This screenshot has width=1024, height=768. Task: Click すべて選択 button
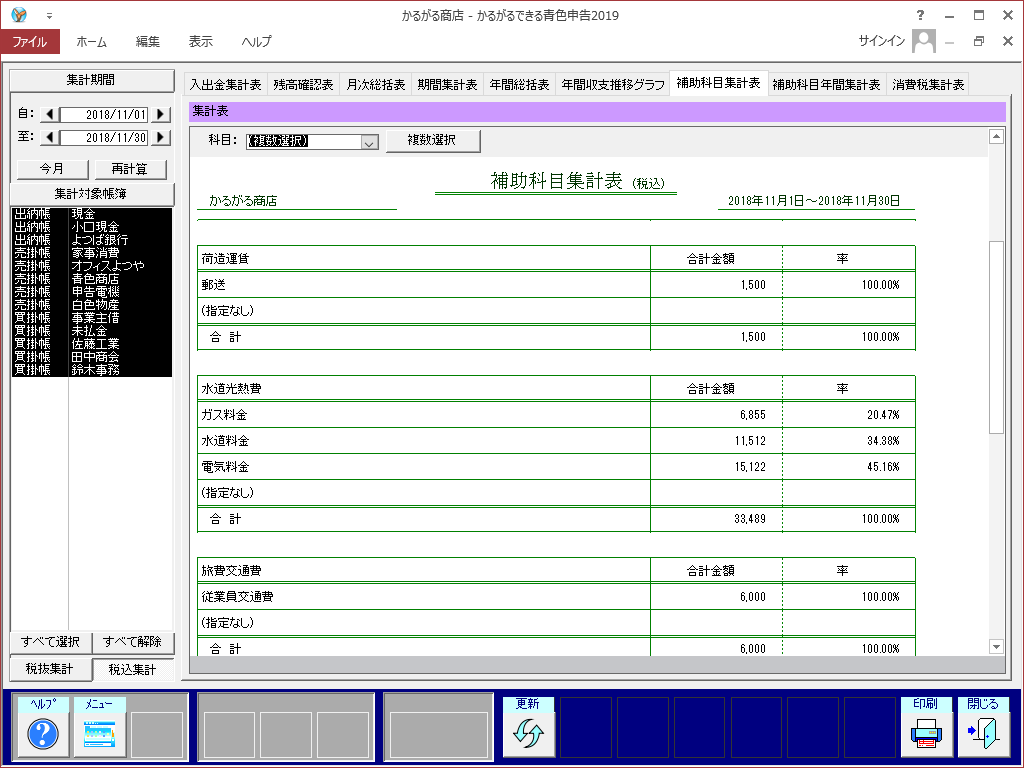click(x=51, y=643)
